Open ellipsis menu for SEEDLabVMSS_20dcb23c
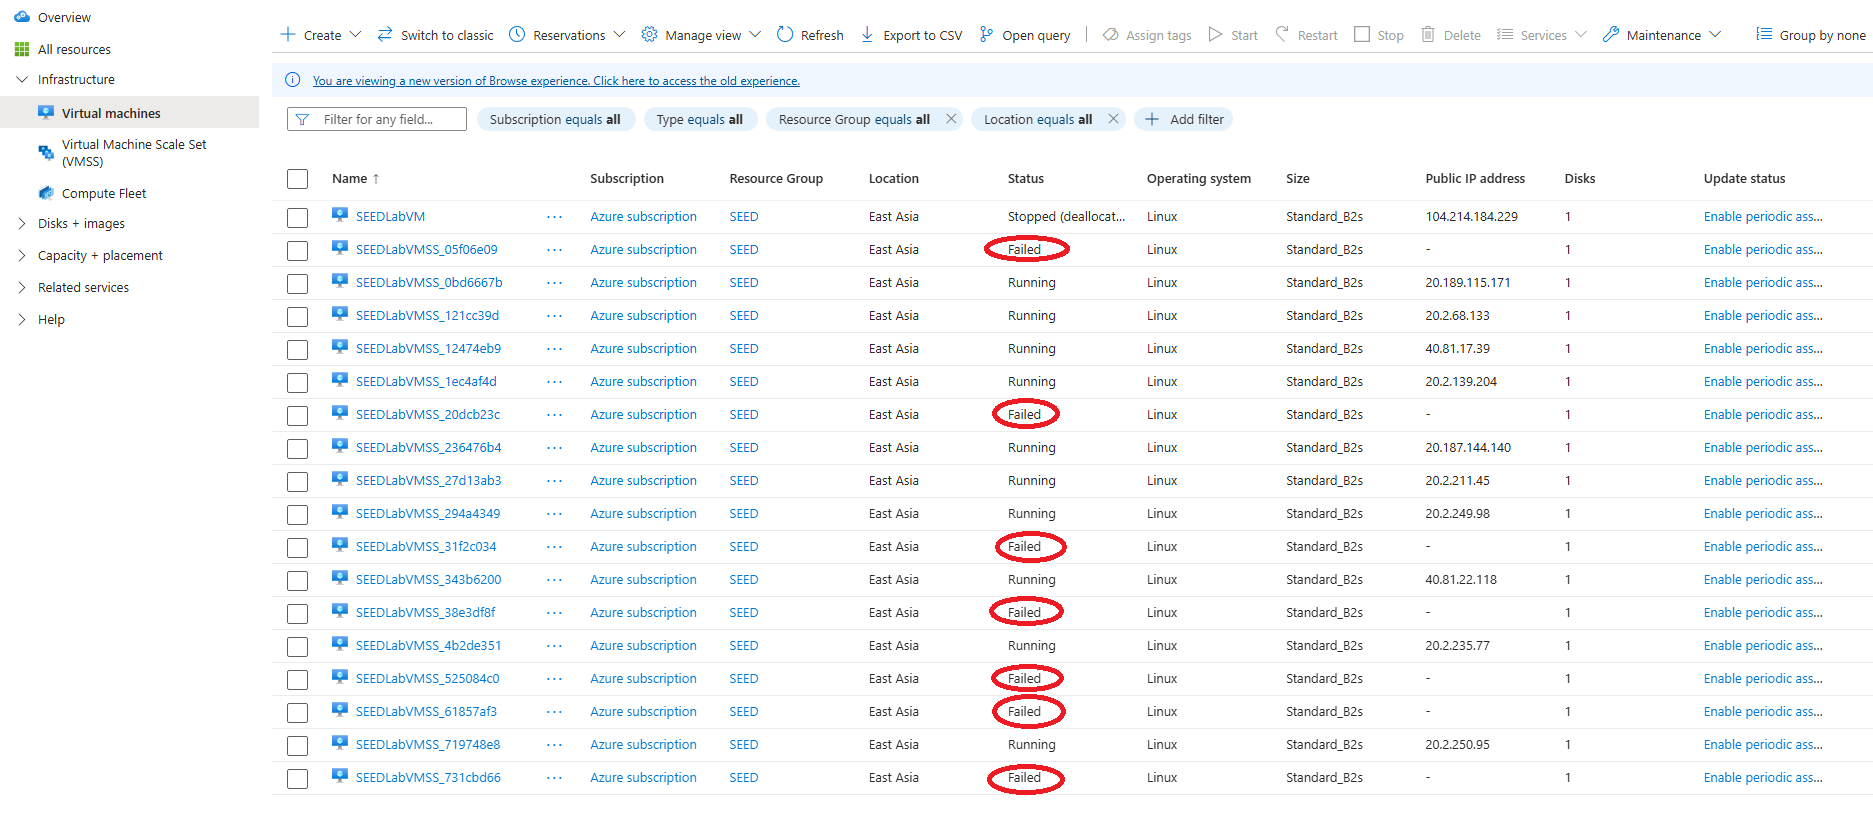Viewport: 1873px width, 817px height. pyautogui.click(x=554, y=415)
